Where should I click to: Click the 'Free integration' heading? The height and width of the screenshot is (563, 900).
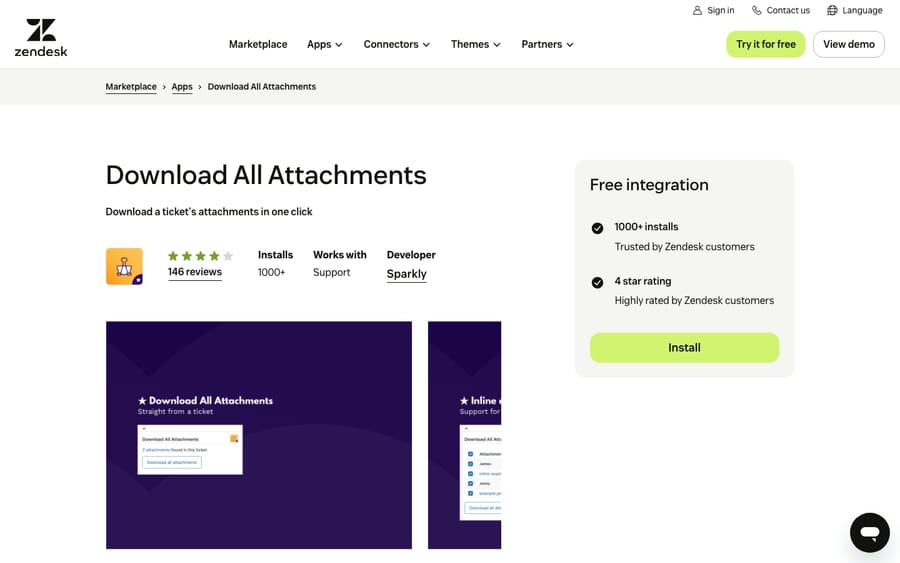tap(649, 185)
